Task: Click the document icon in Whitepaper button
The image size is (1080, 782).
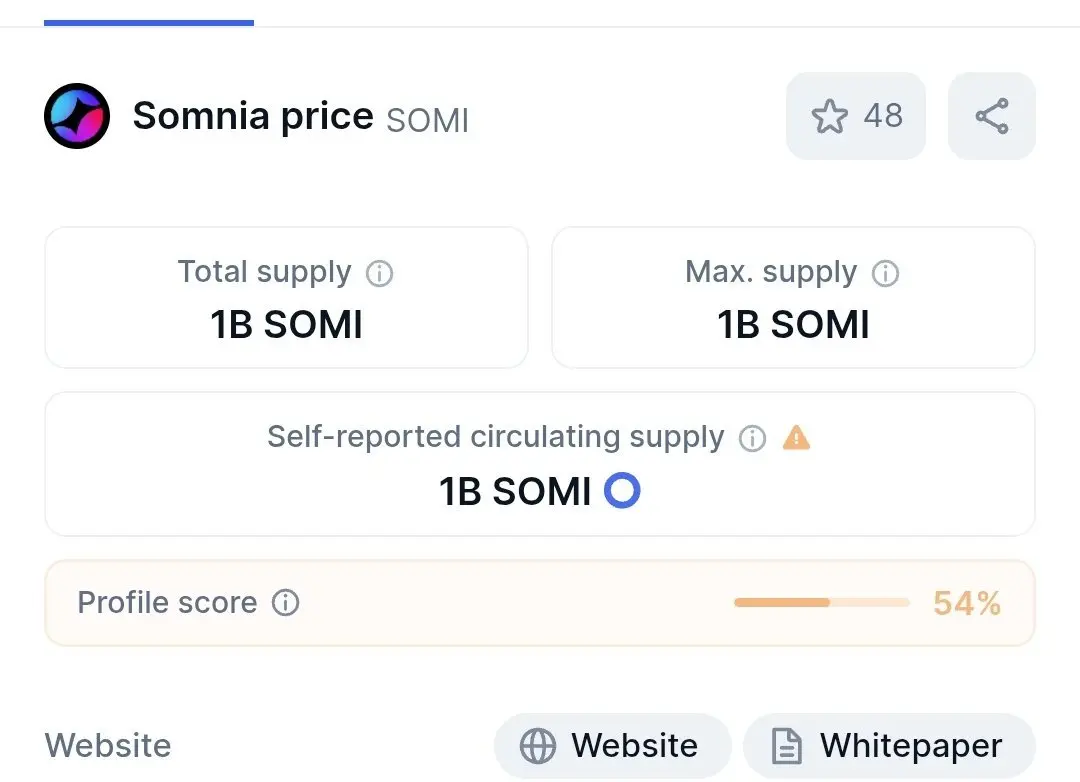Action: point(787,747)
